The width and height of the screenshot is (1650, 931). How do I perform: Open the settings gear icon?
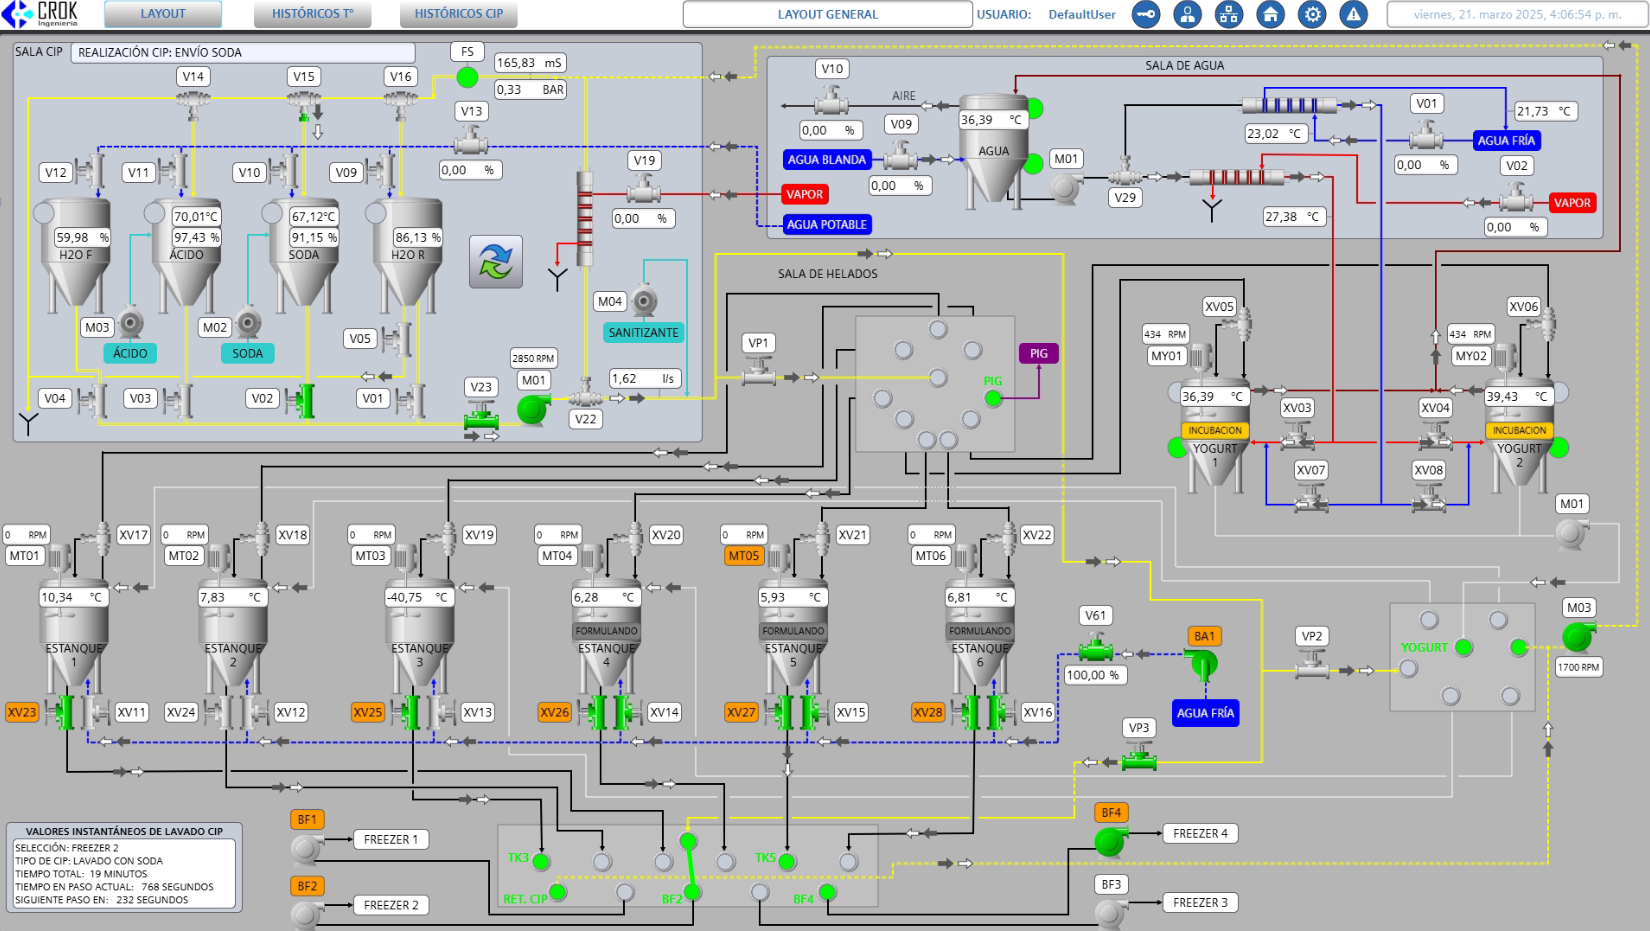[x=1312, y=14]
